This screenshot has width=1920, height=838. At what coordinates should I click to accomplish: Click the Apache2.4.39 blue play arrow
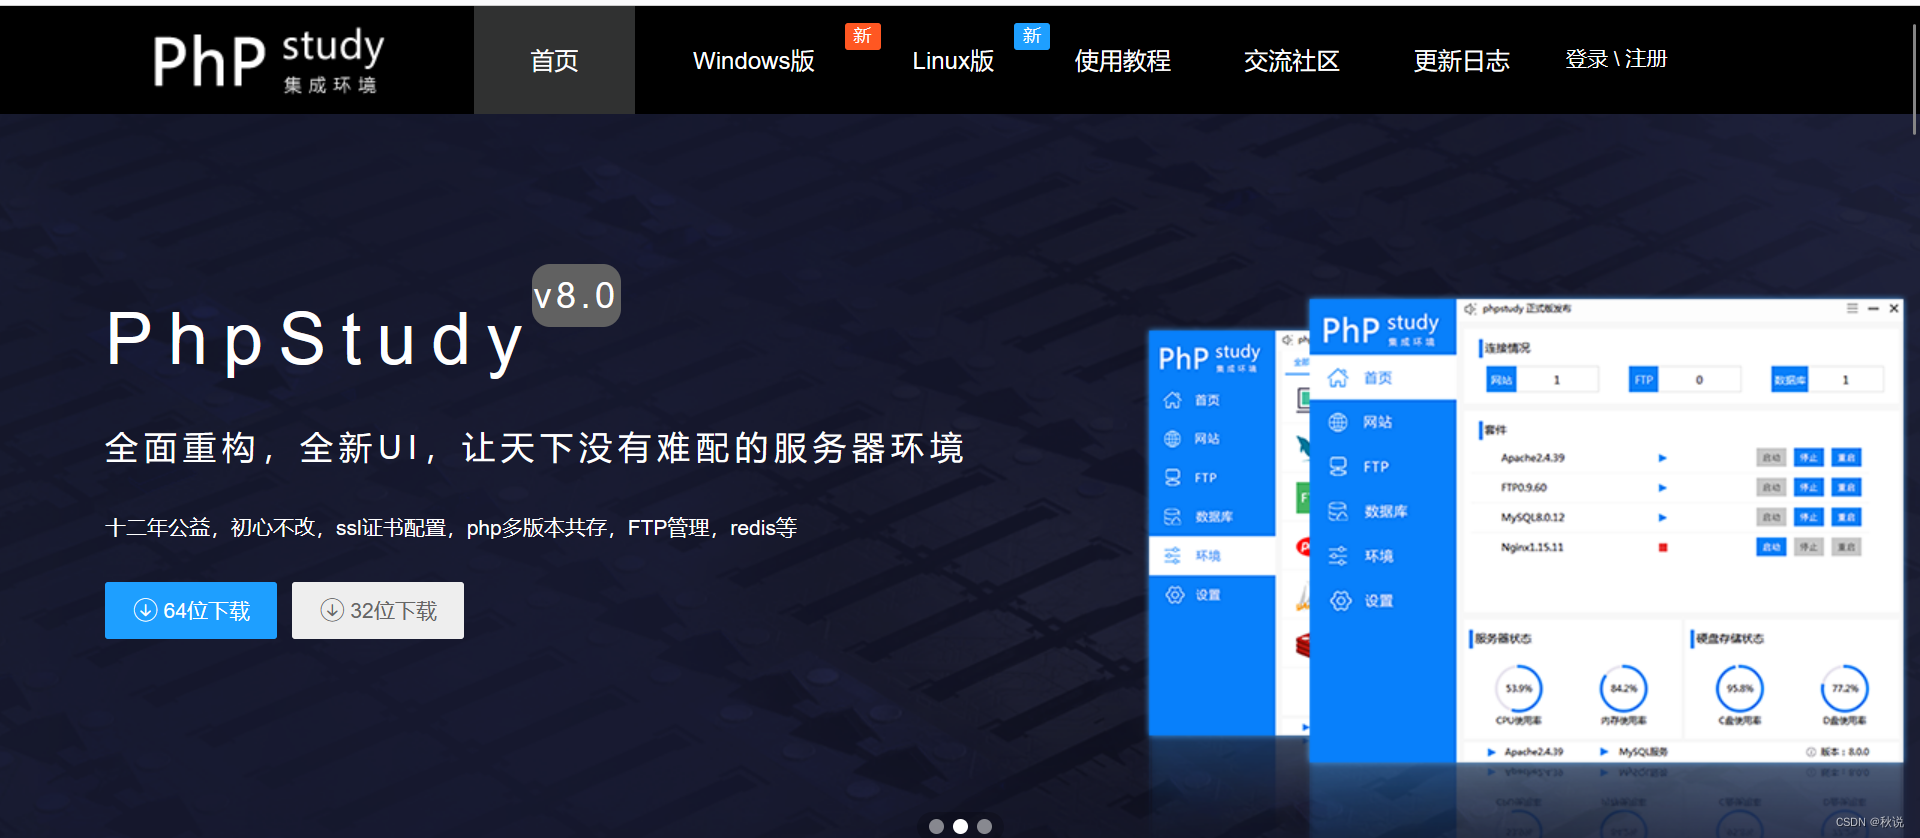point(1662,458)
